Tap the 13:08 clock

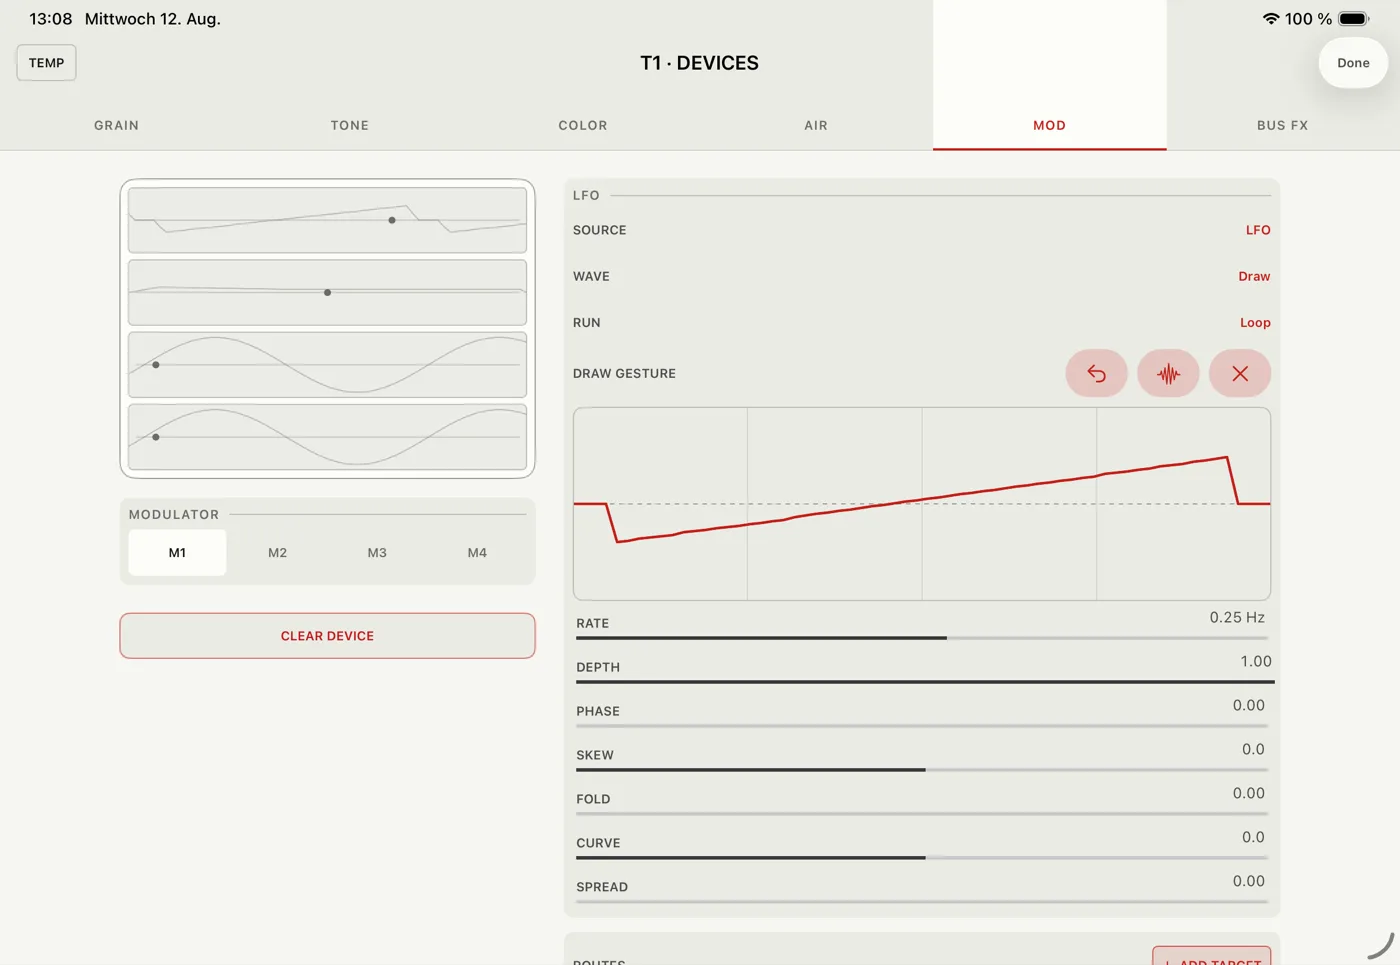[x=51, y=19]
